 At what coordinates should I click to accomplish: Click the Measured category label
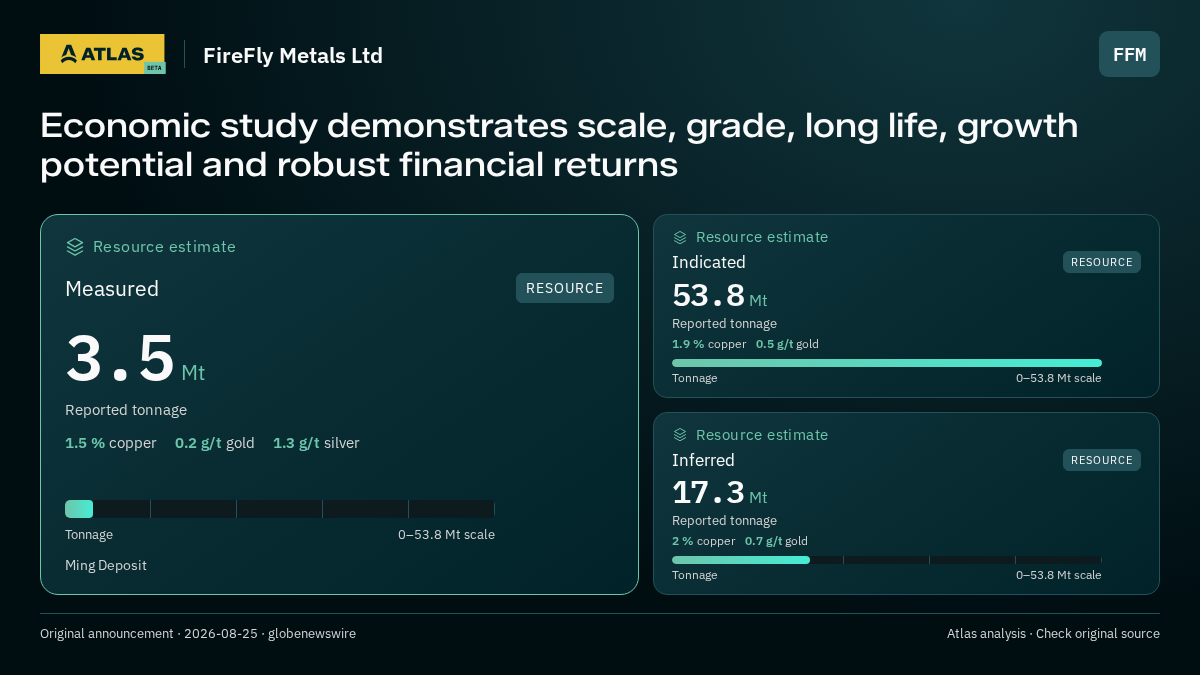(112, 289)
